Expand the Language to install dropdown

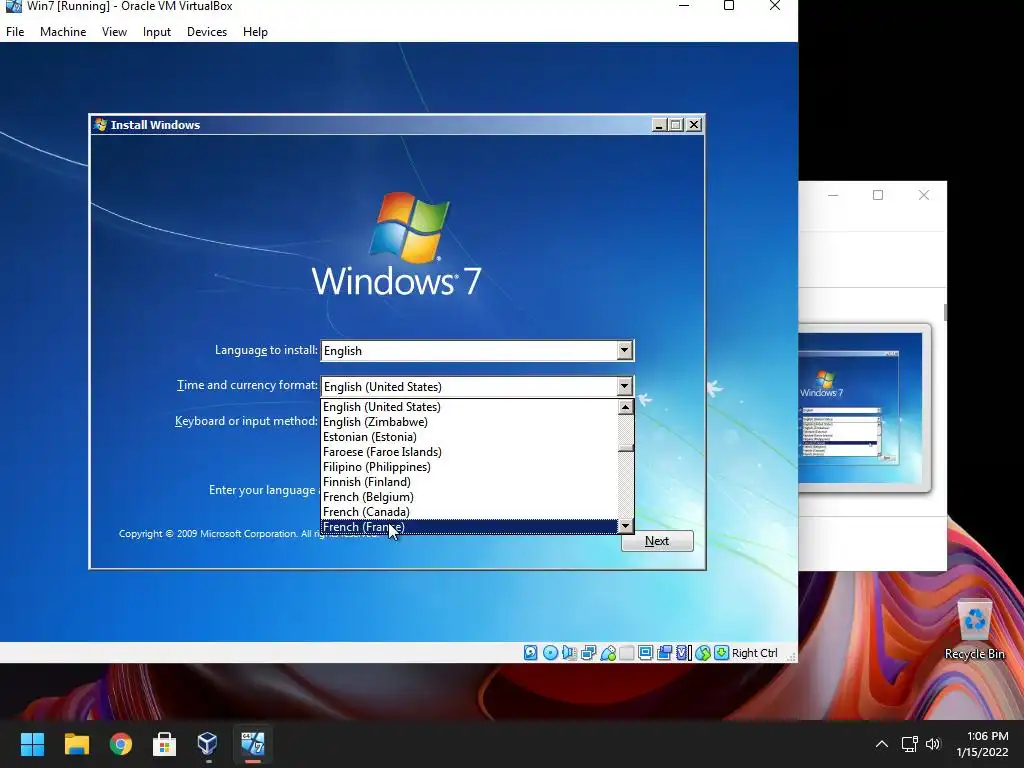click(x=624, y=350)
